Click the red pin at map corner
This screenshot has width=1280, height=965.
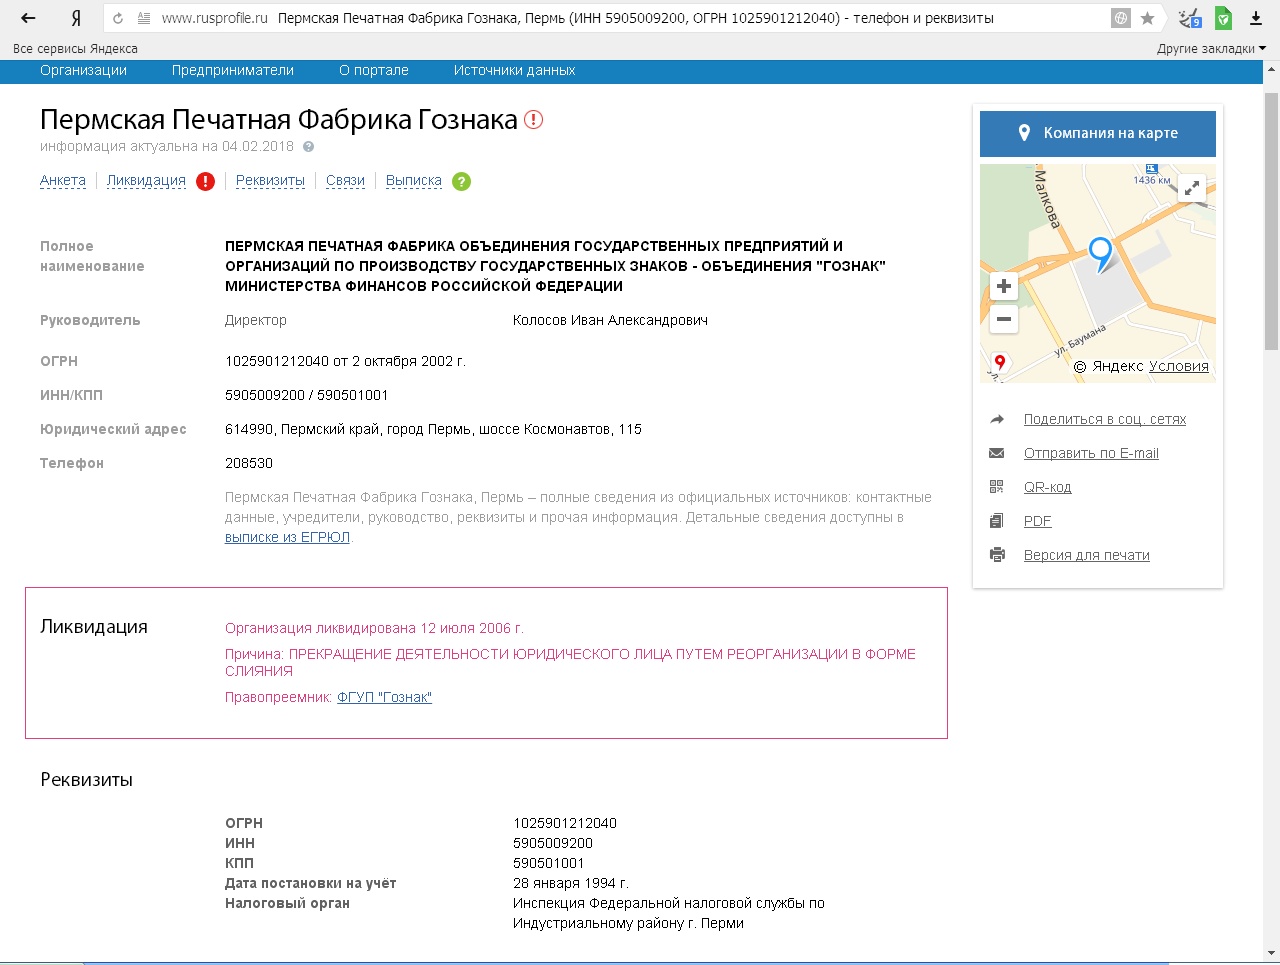point(999,363)
